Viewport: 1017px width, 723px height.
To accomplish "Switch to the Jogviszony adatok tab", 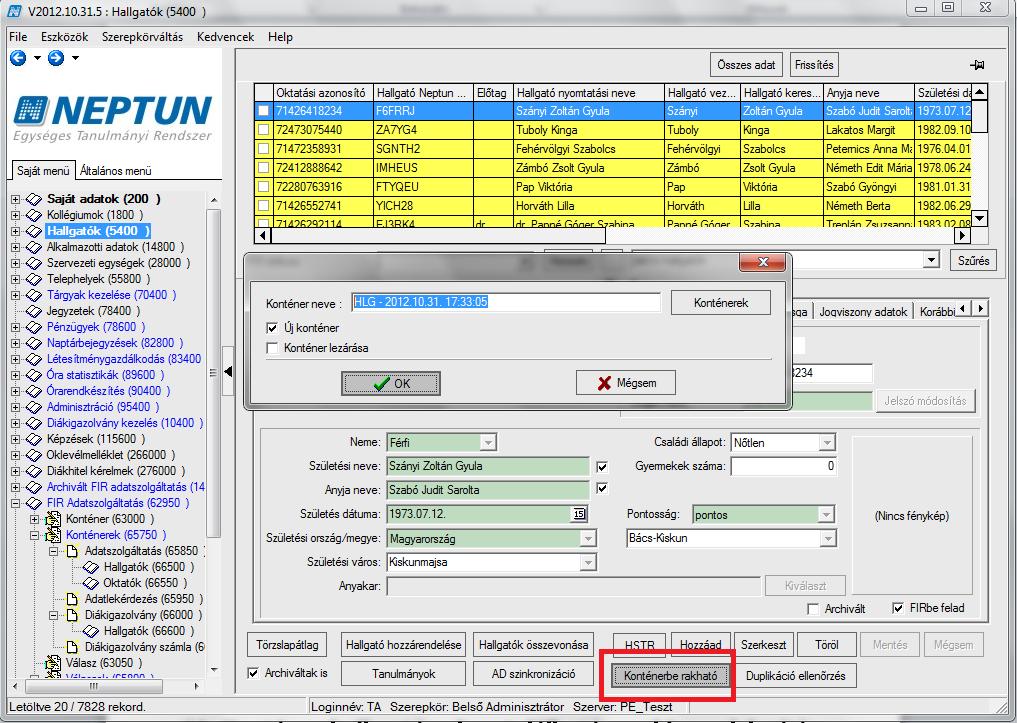I will tap(863, 312).
